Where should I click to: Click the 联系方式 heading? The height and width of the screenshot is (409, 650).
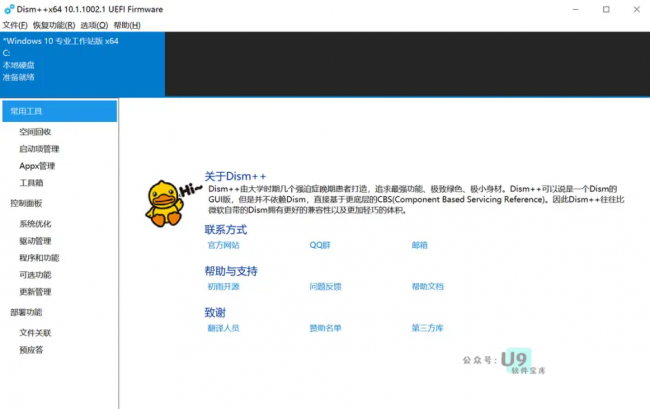(x=226, y=230)
